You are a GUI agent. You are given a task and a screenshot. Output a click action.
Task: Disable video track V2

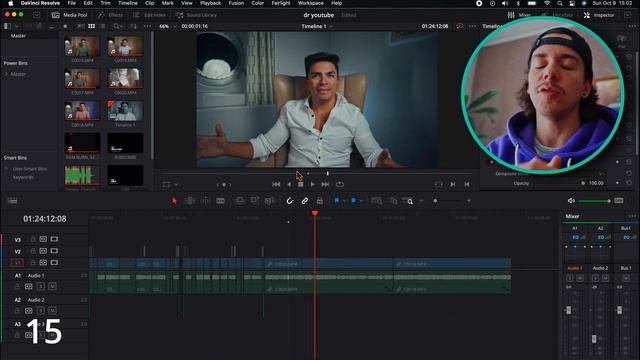pyautogui.click(x=54, y=251)
